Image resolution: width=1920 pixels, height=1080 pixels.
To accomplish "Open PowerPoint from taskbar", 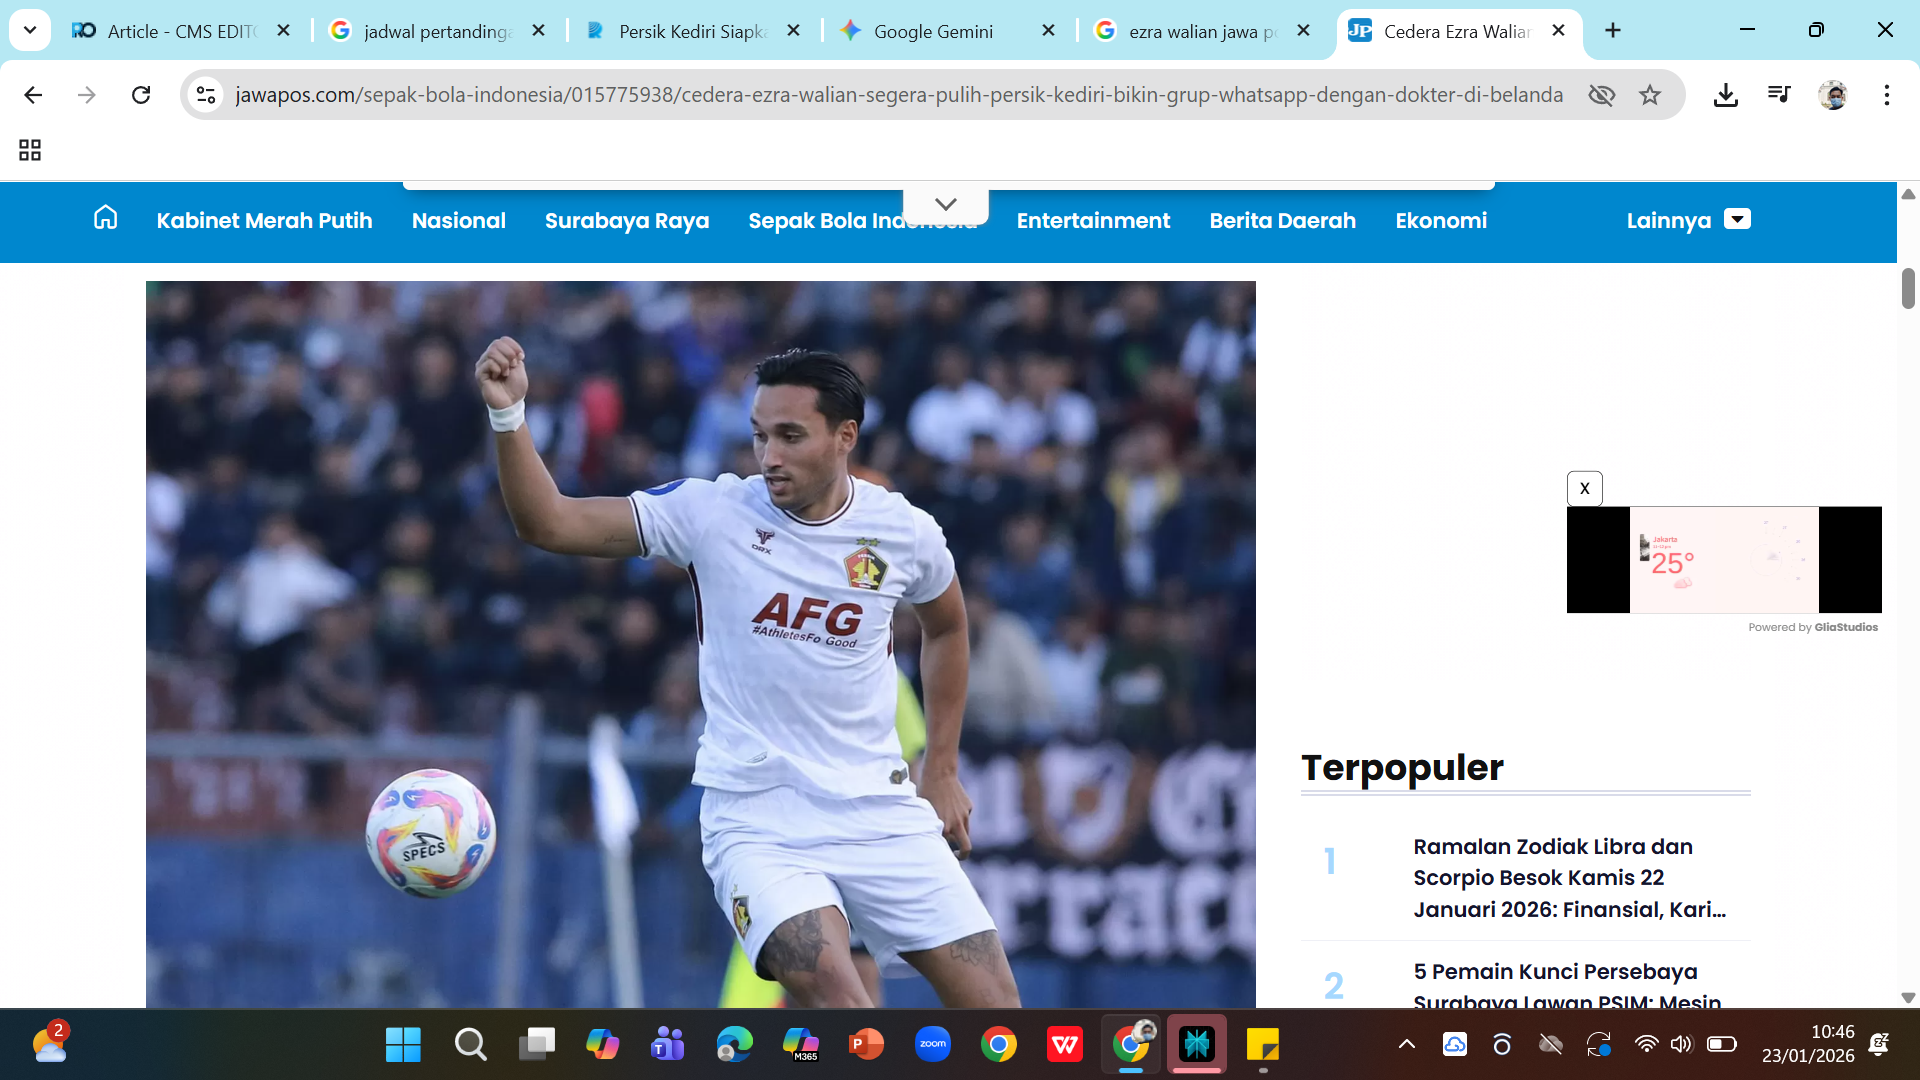I will click(x=866, y=1045).
